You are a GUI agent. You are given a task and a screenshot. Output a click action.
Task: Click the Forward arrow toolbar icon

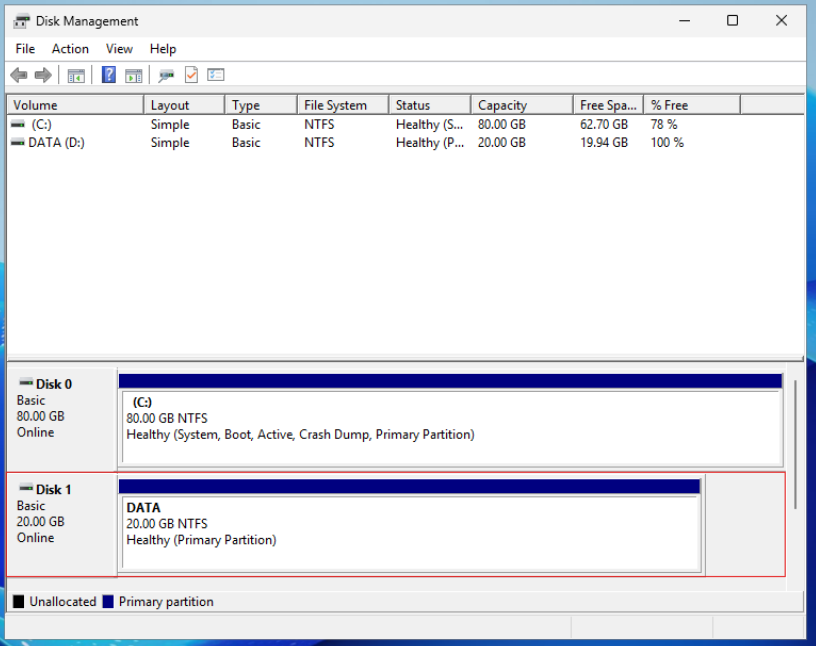(43, 75)
